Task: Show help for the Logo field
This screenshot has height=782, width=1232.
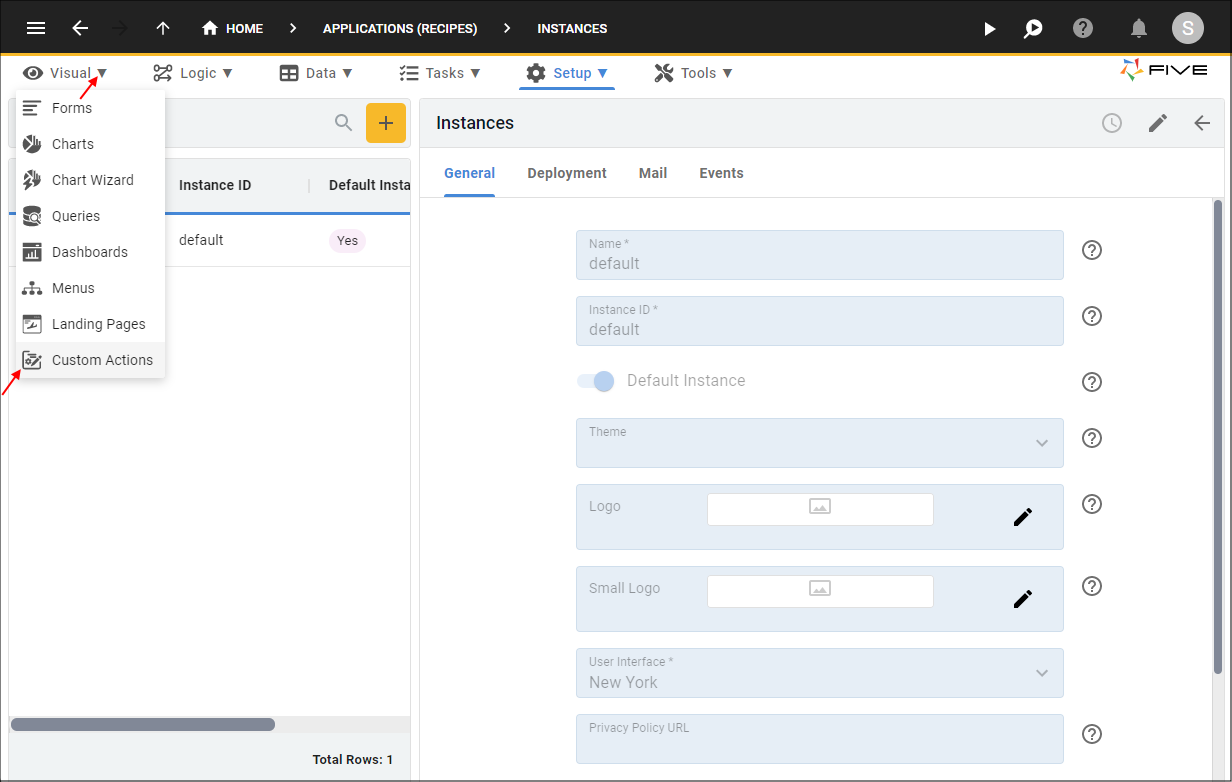Action: click(1092, 504)
